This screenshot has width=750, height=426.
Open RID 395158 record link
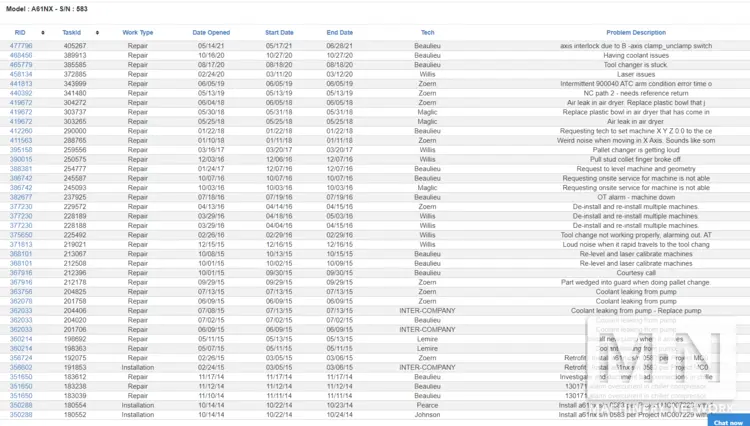pyautogui.click(x=21, y=150)
